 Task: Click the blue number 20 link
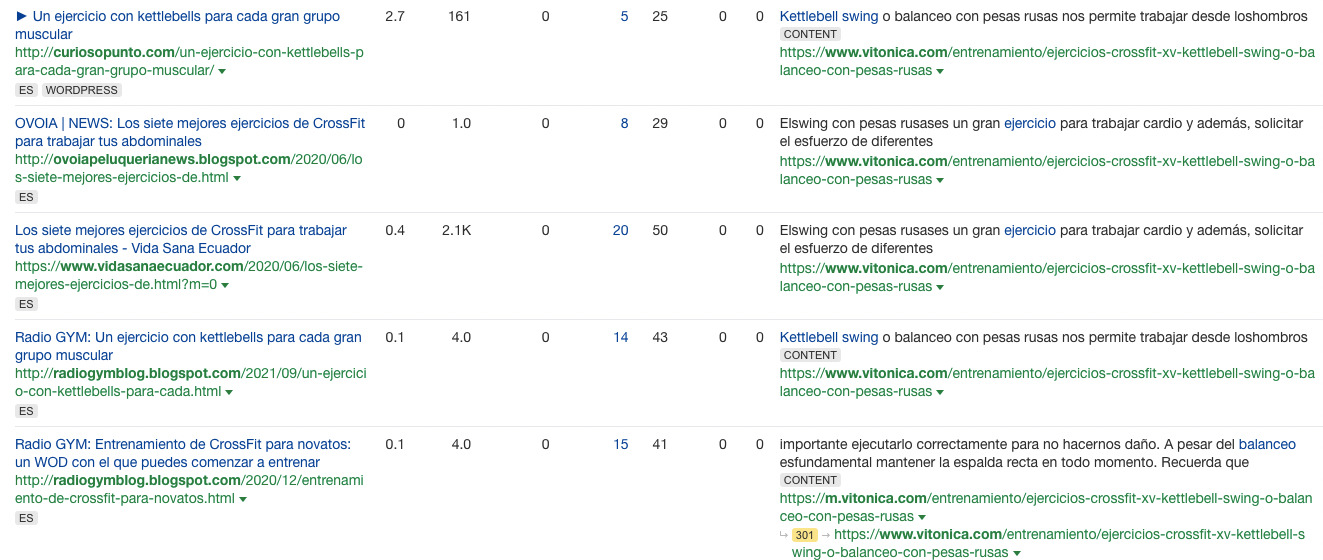coord(620,230)
